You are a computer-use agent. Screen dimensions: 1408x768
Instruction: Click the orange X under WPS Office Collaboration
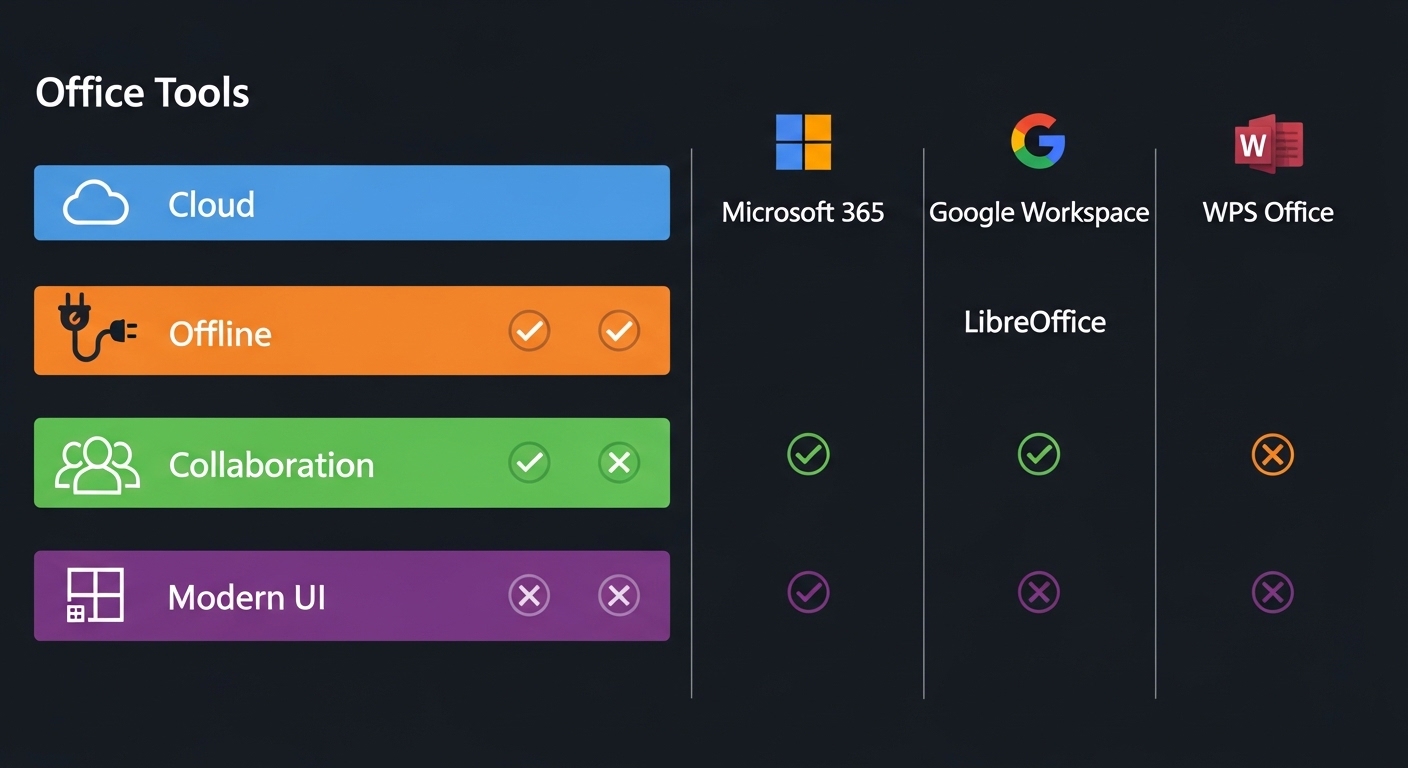1271,455
